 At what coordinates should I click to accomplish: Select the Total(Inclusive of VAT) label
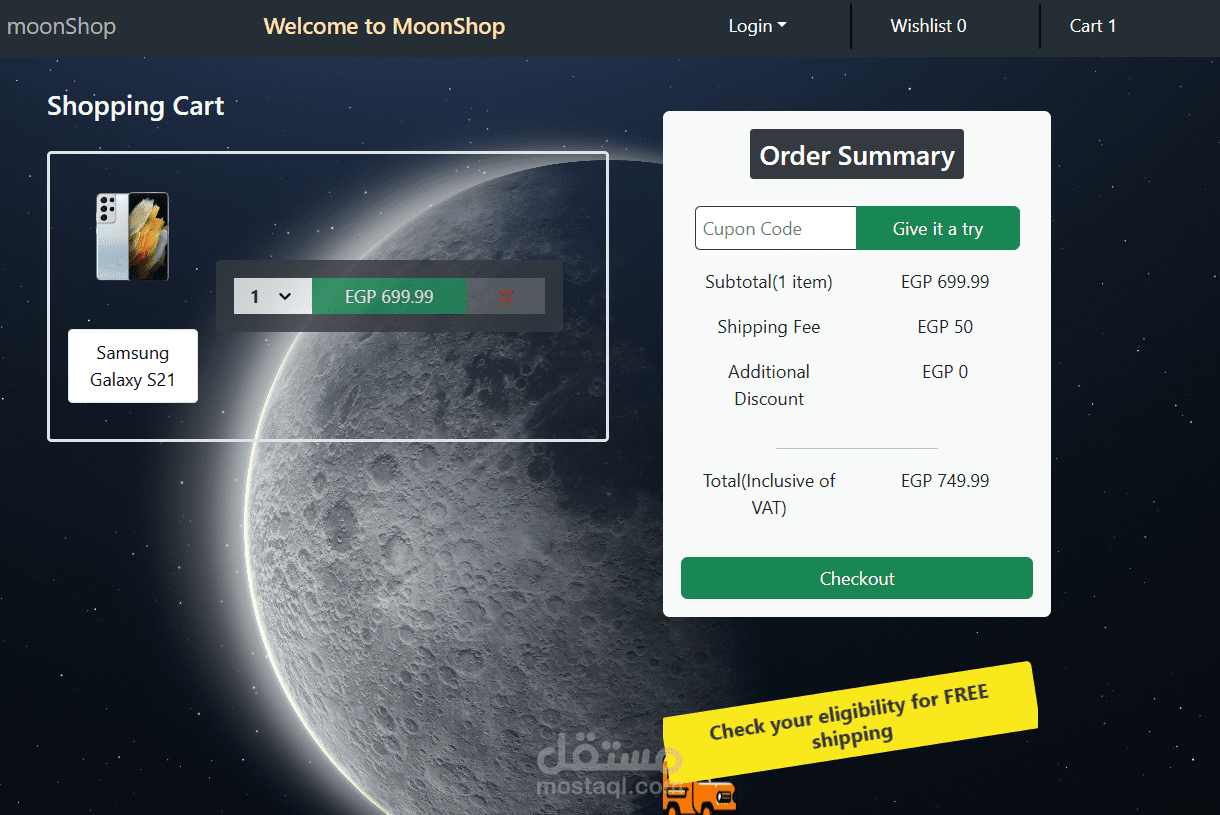click(x=769, y=494)
